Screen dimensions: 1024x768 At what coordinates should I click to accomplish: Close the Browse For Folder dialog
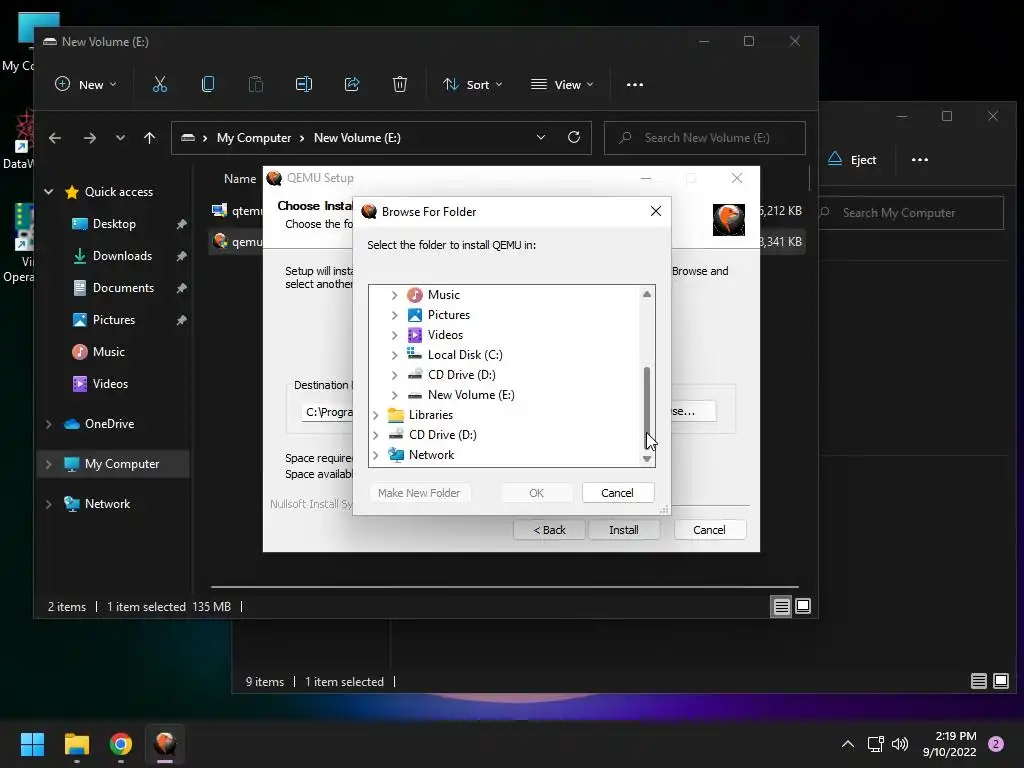pyautogui.click(x=656, y=211)
